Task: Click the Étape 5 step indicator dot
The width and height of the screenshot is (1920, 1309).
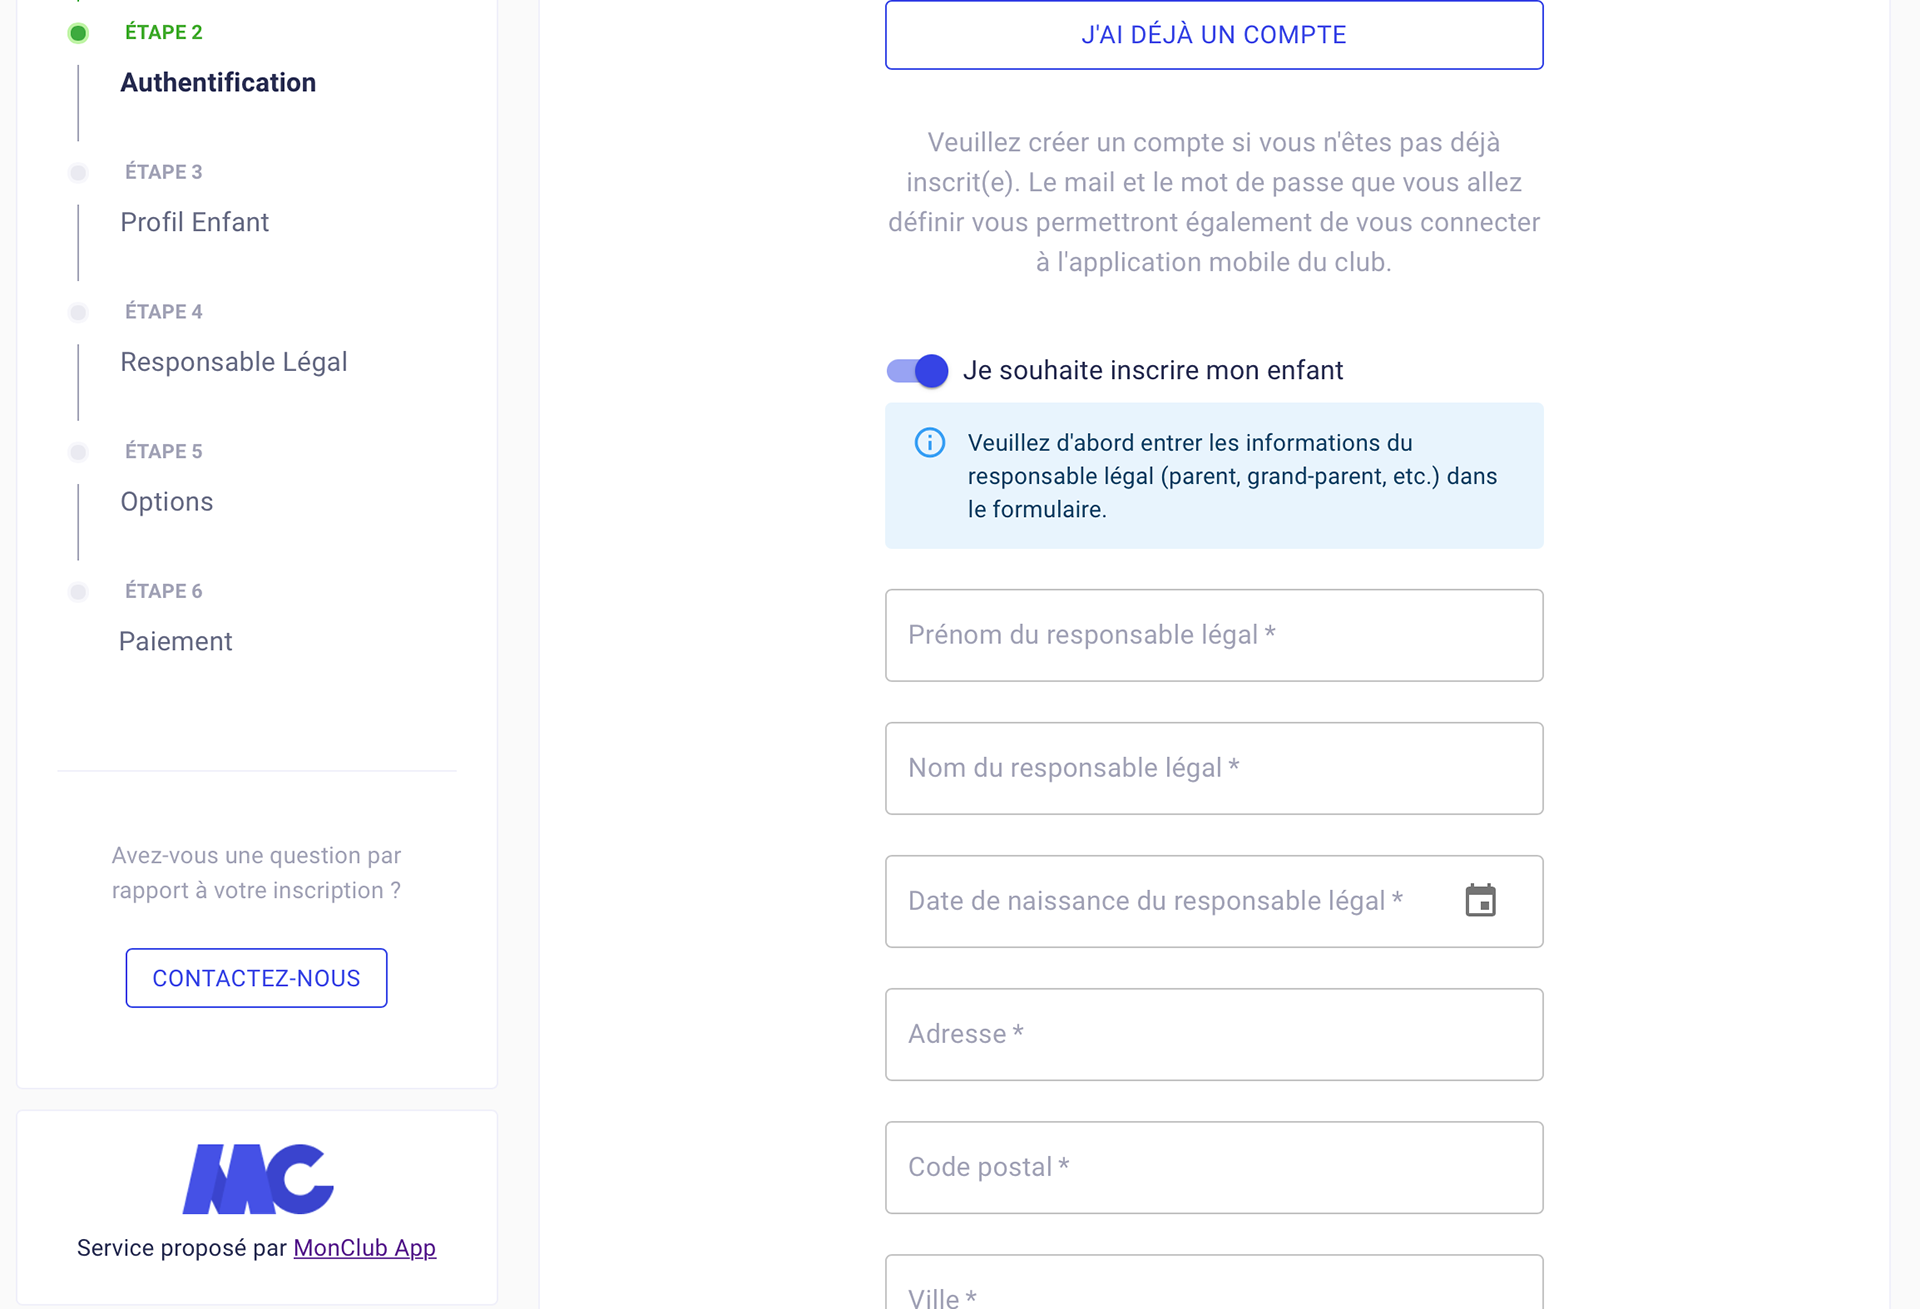Action: [x=78, y=452]
